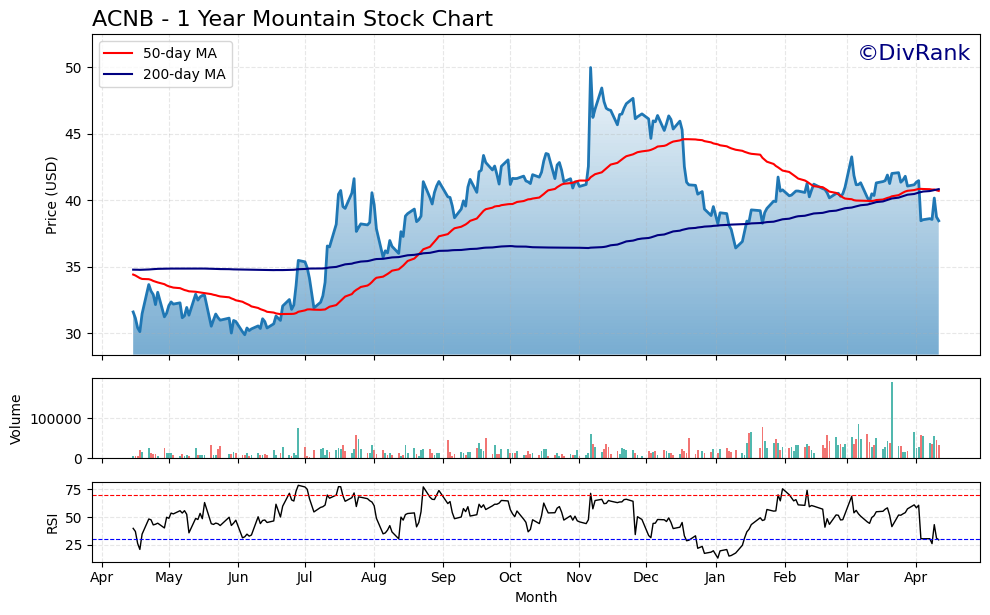
Task: Click the "Aug" month tick label
Action: tap(374, 577)
